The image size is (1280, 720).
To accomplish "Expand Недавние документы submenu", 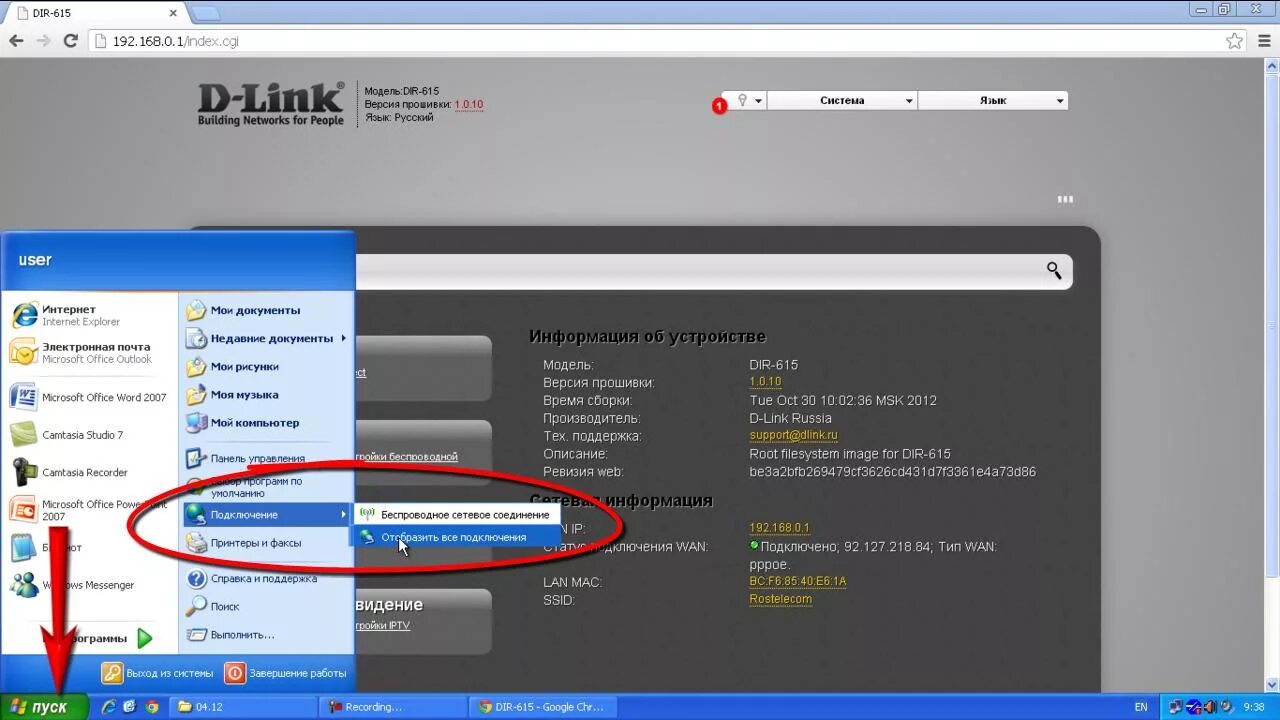I will [x=265, y=338].
